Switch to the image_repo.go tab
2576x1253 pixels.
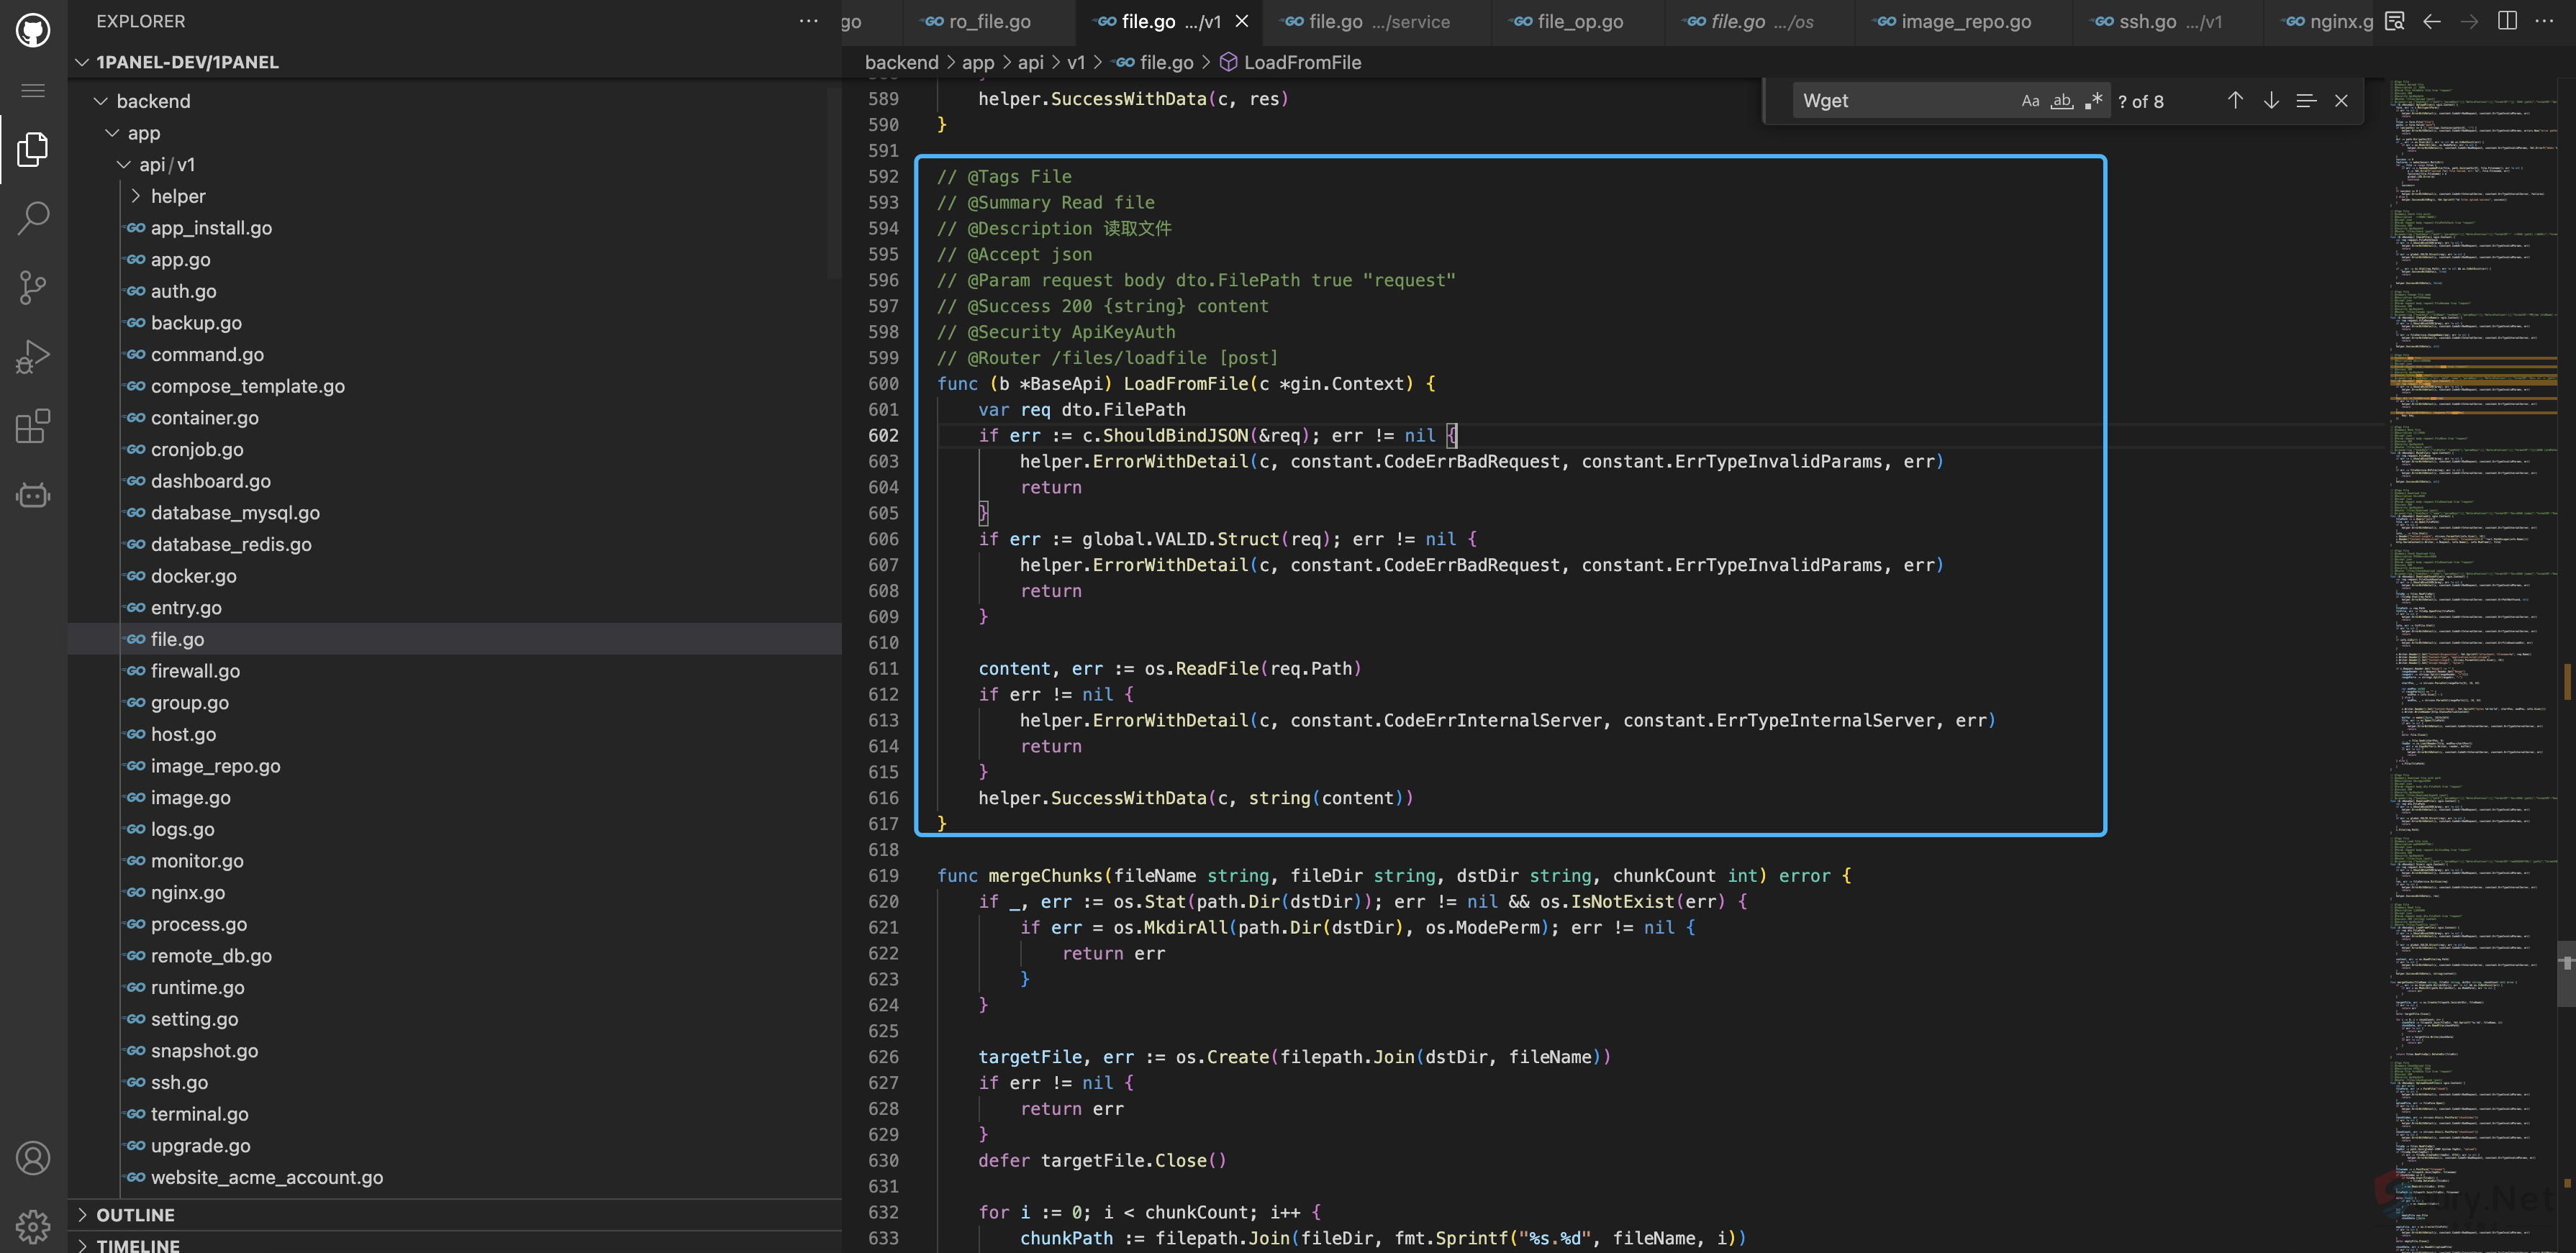tap(1965, 21)
